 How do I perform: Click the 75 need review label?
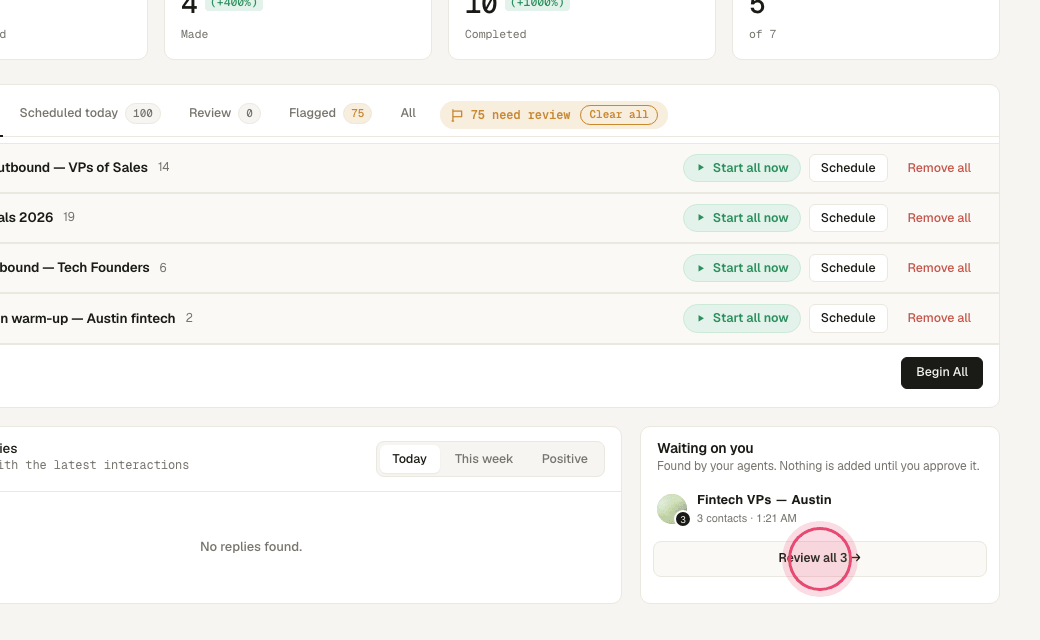[x=520, y=115]
